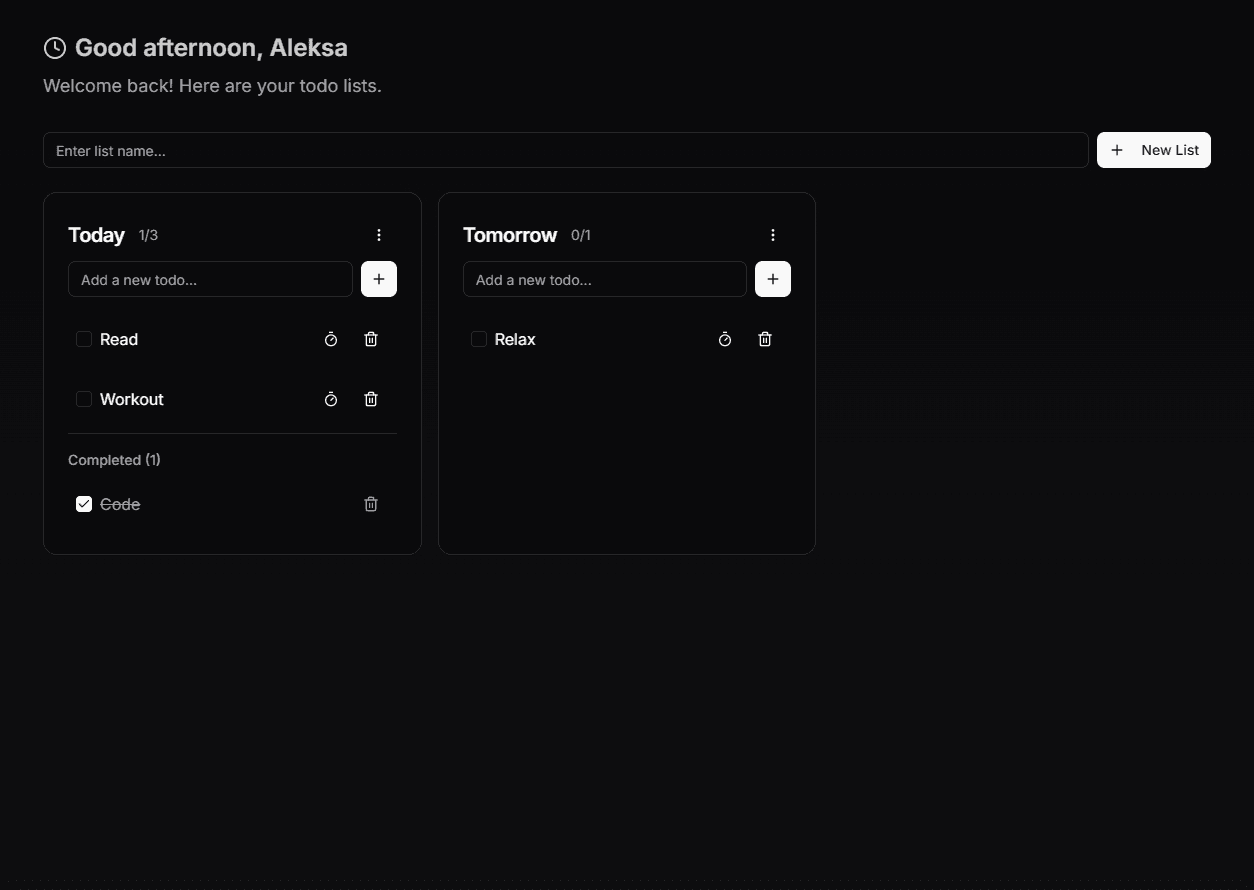This screenshot has width=1254, height=890.
Task: Select the Tomorrow list header
Action: tap(510, 235)
